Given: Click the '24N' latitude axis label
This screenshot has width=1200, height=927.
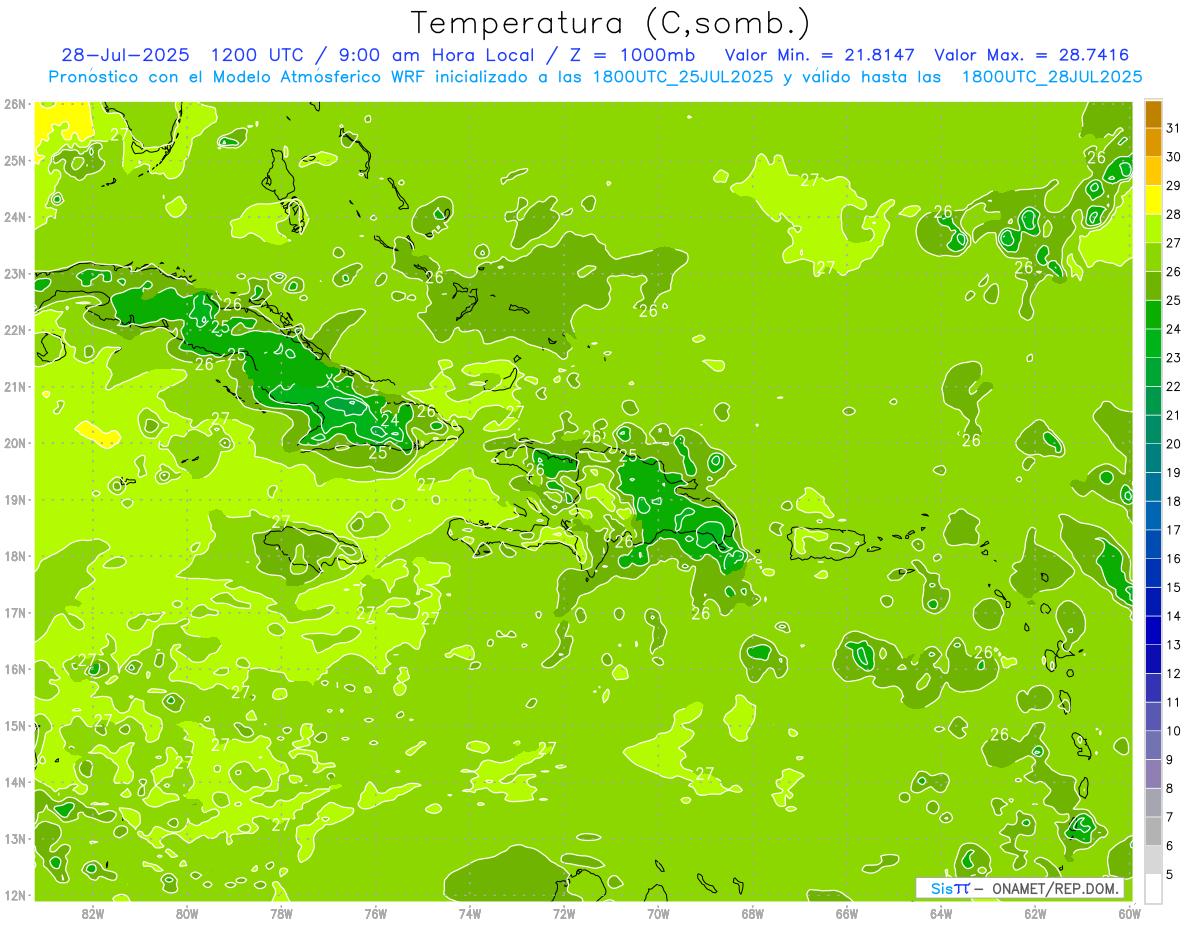Looking at the screenshot, I should (15, 217).
